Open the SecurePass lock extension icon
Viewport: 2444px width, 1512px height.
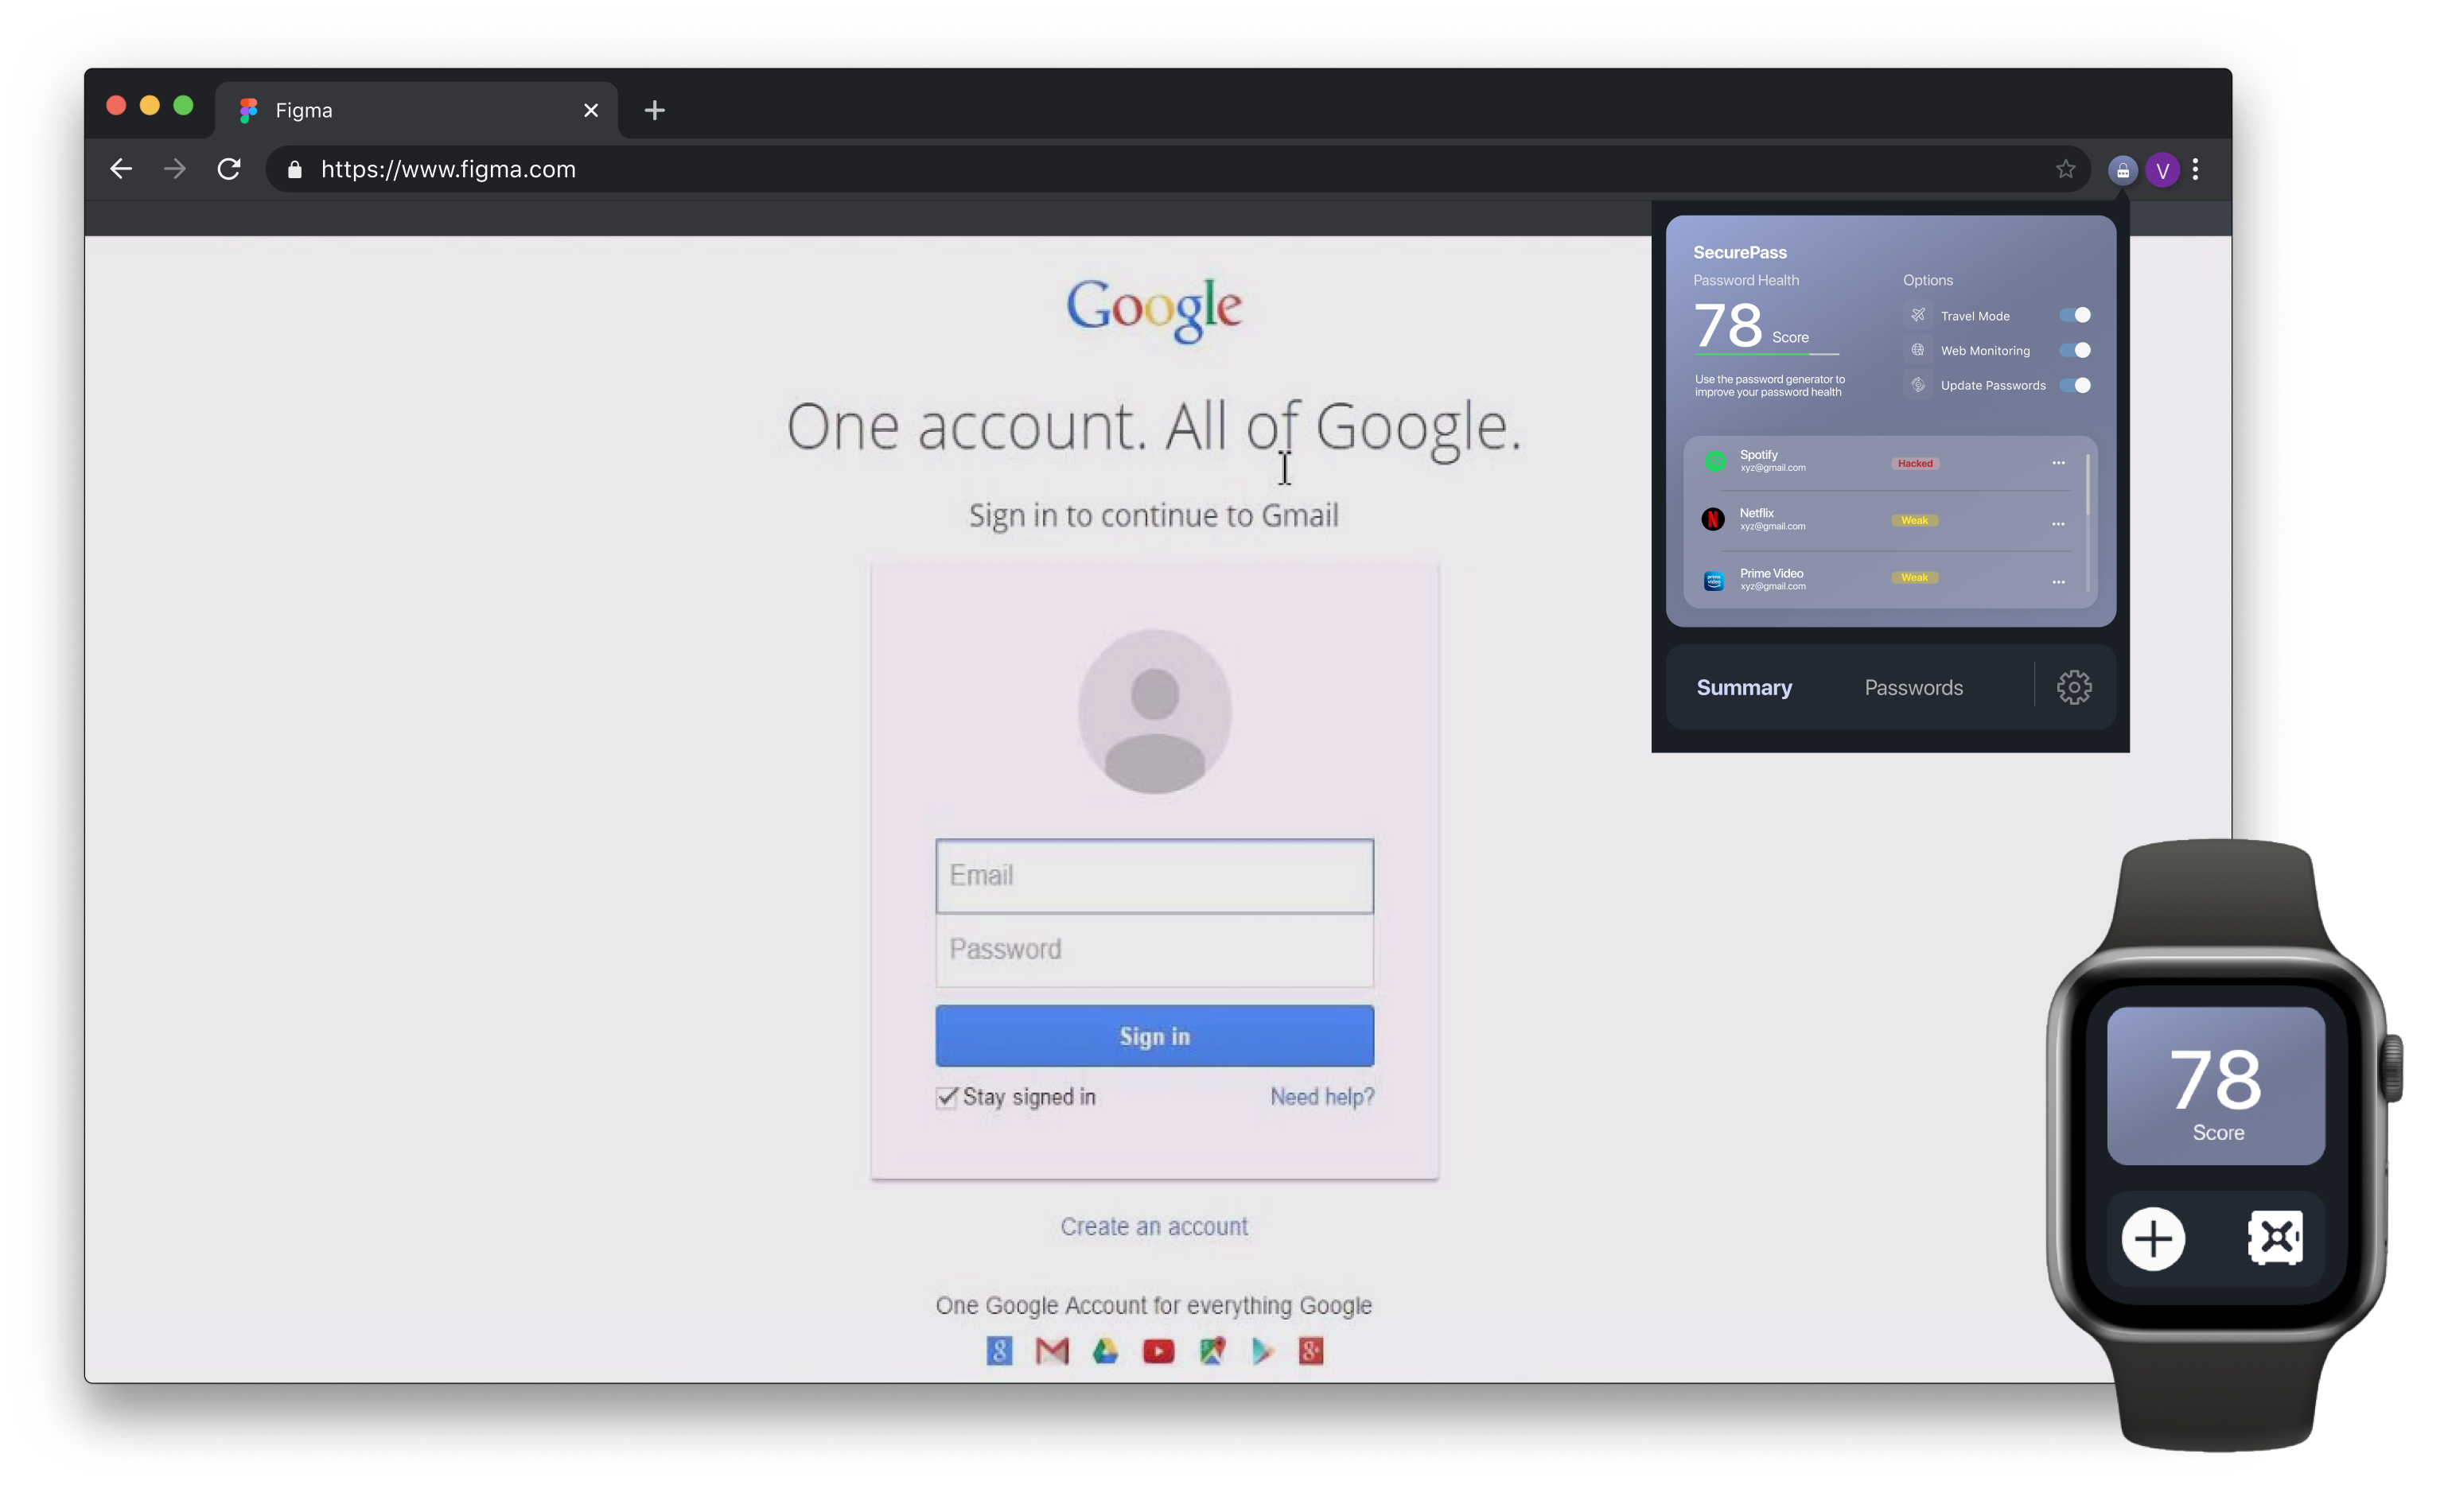2122,170
